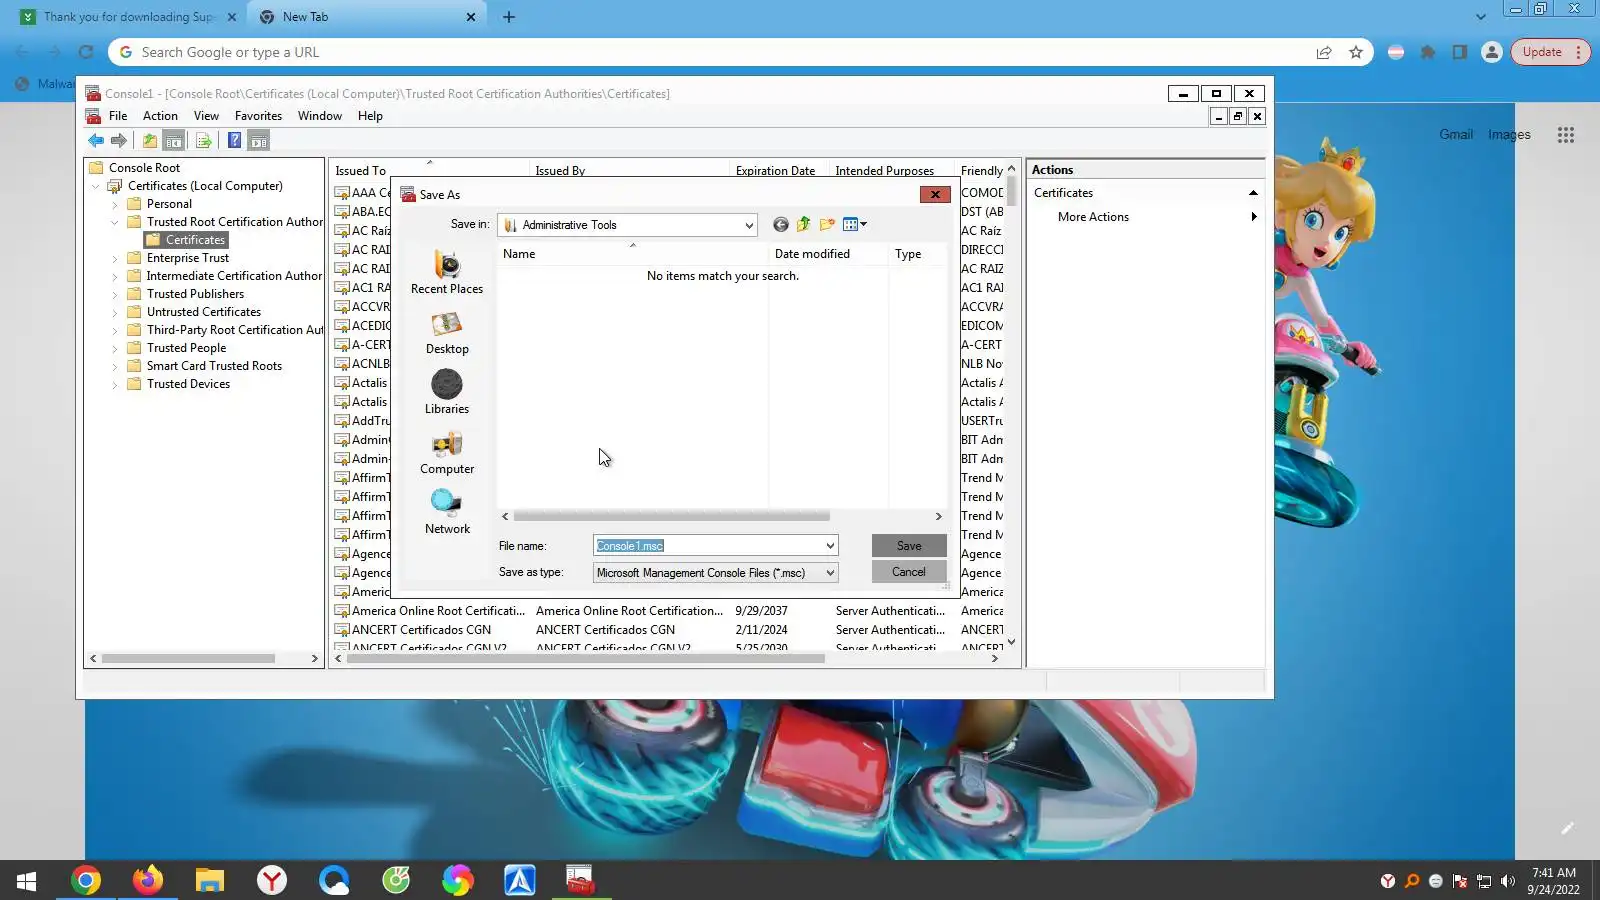1600x900 pixels.
Task: Expand the Untrusted Certificates node
Action: pos(115,312)
